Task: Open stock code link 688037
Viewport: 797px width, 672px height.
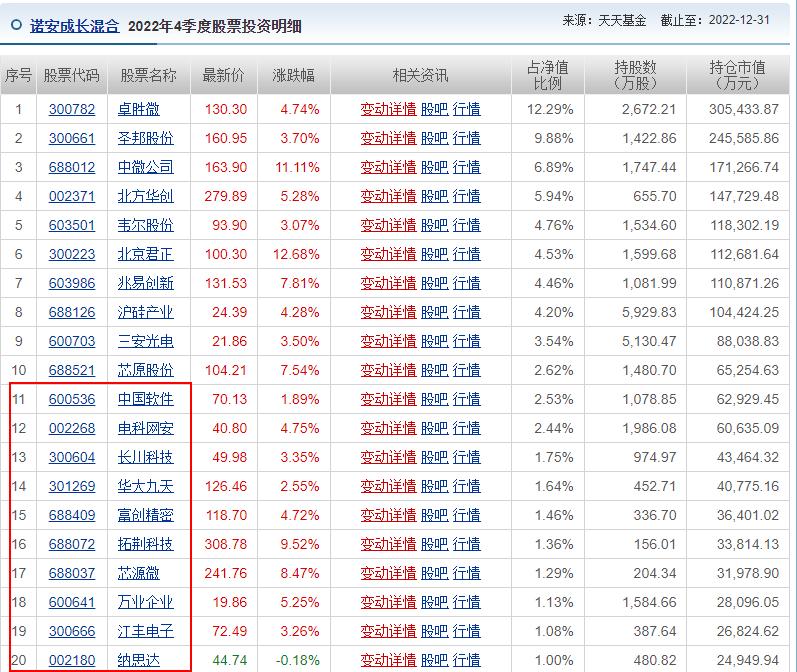Action: (x=72, y=573)
